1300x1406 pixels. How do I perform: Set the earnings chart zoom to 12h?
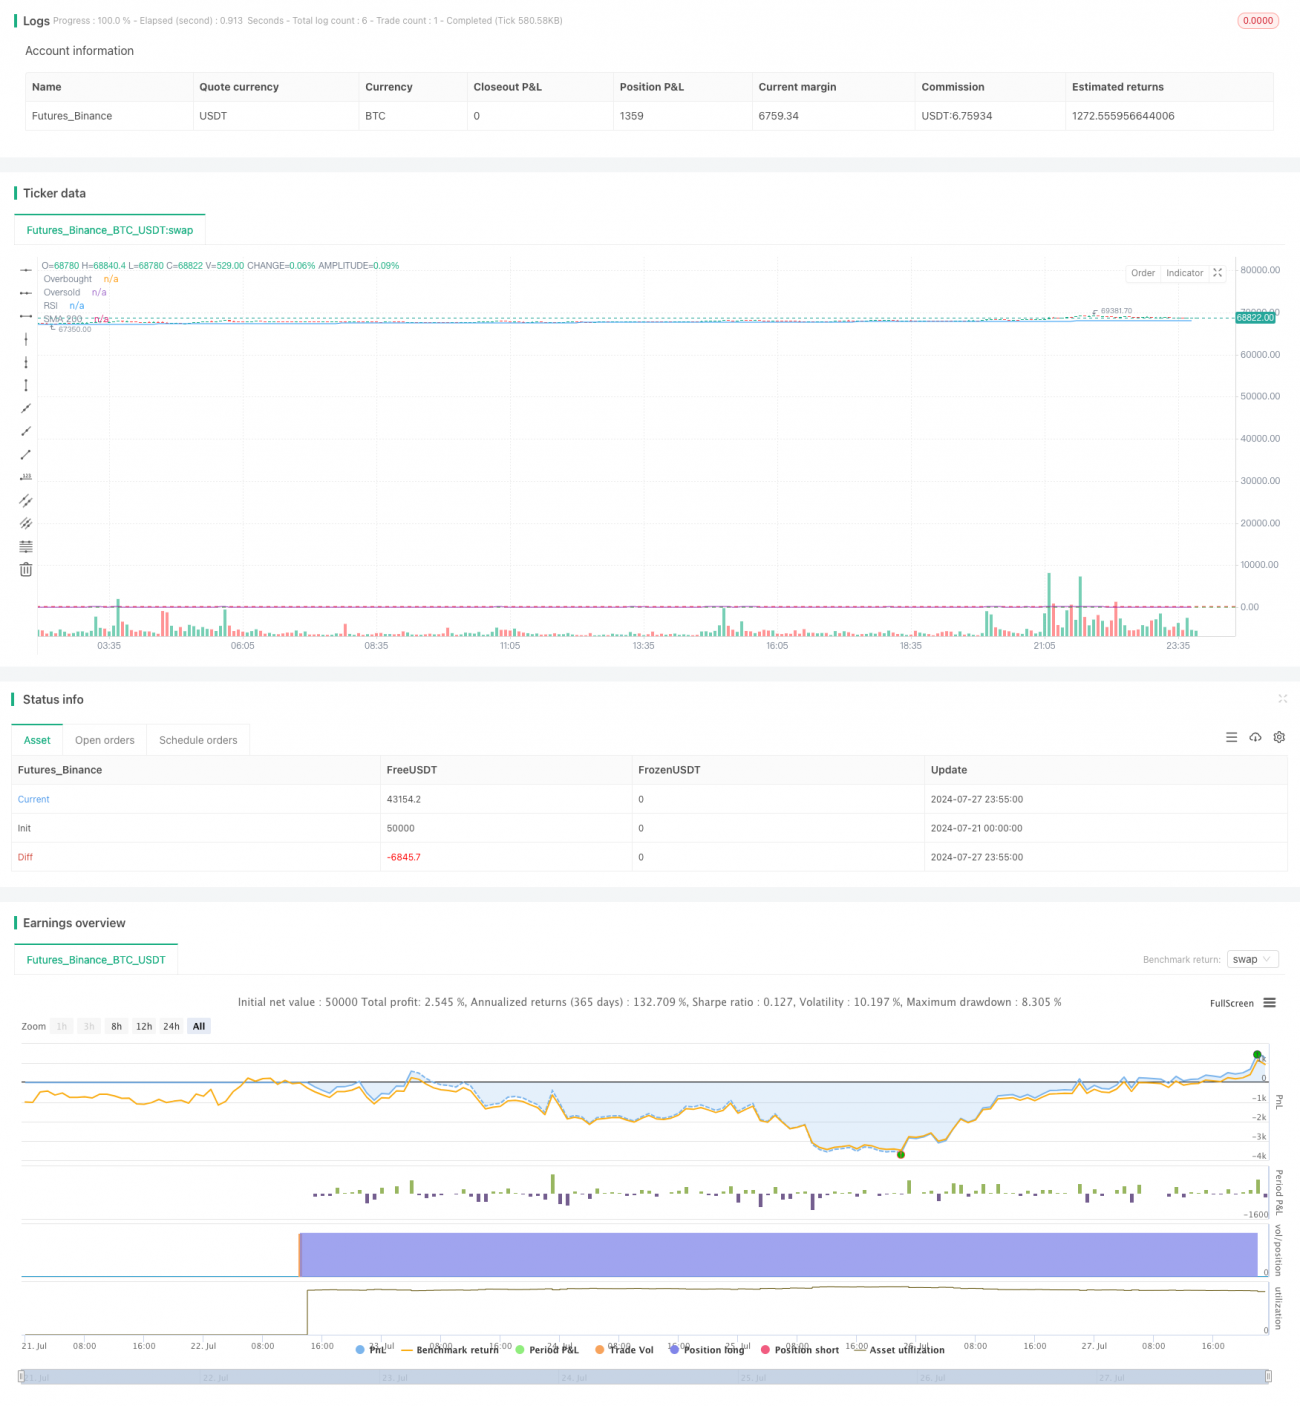(144, 1026)
